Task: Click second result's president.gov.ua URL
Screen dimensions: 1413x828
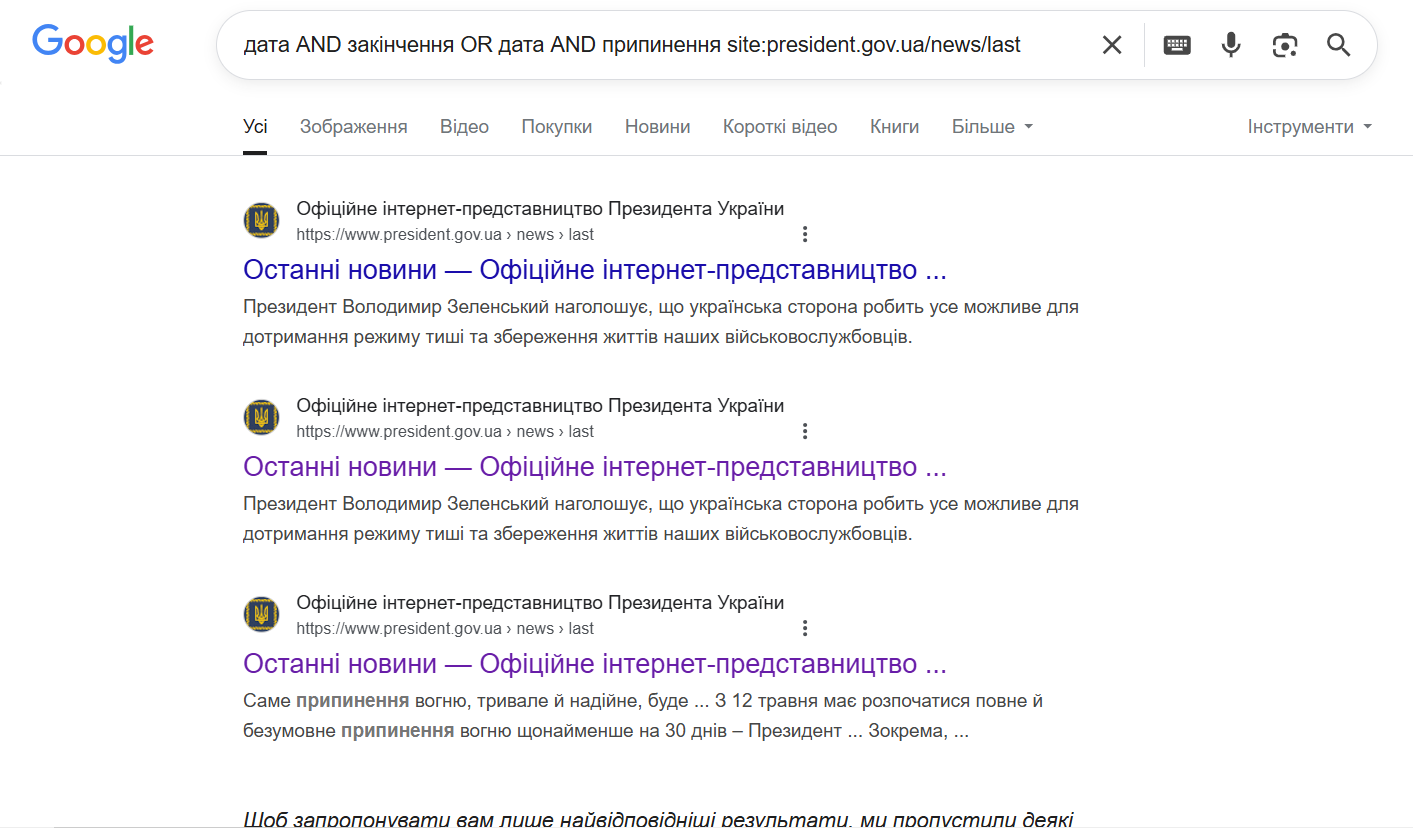Action: tap(445, 432)
